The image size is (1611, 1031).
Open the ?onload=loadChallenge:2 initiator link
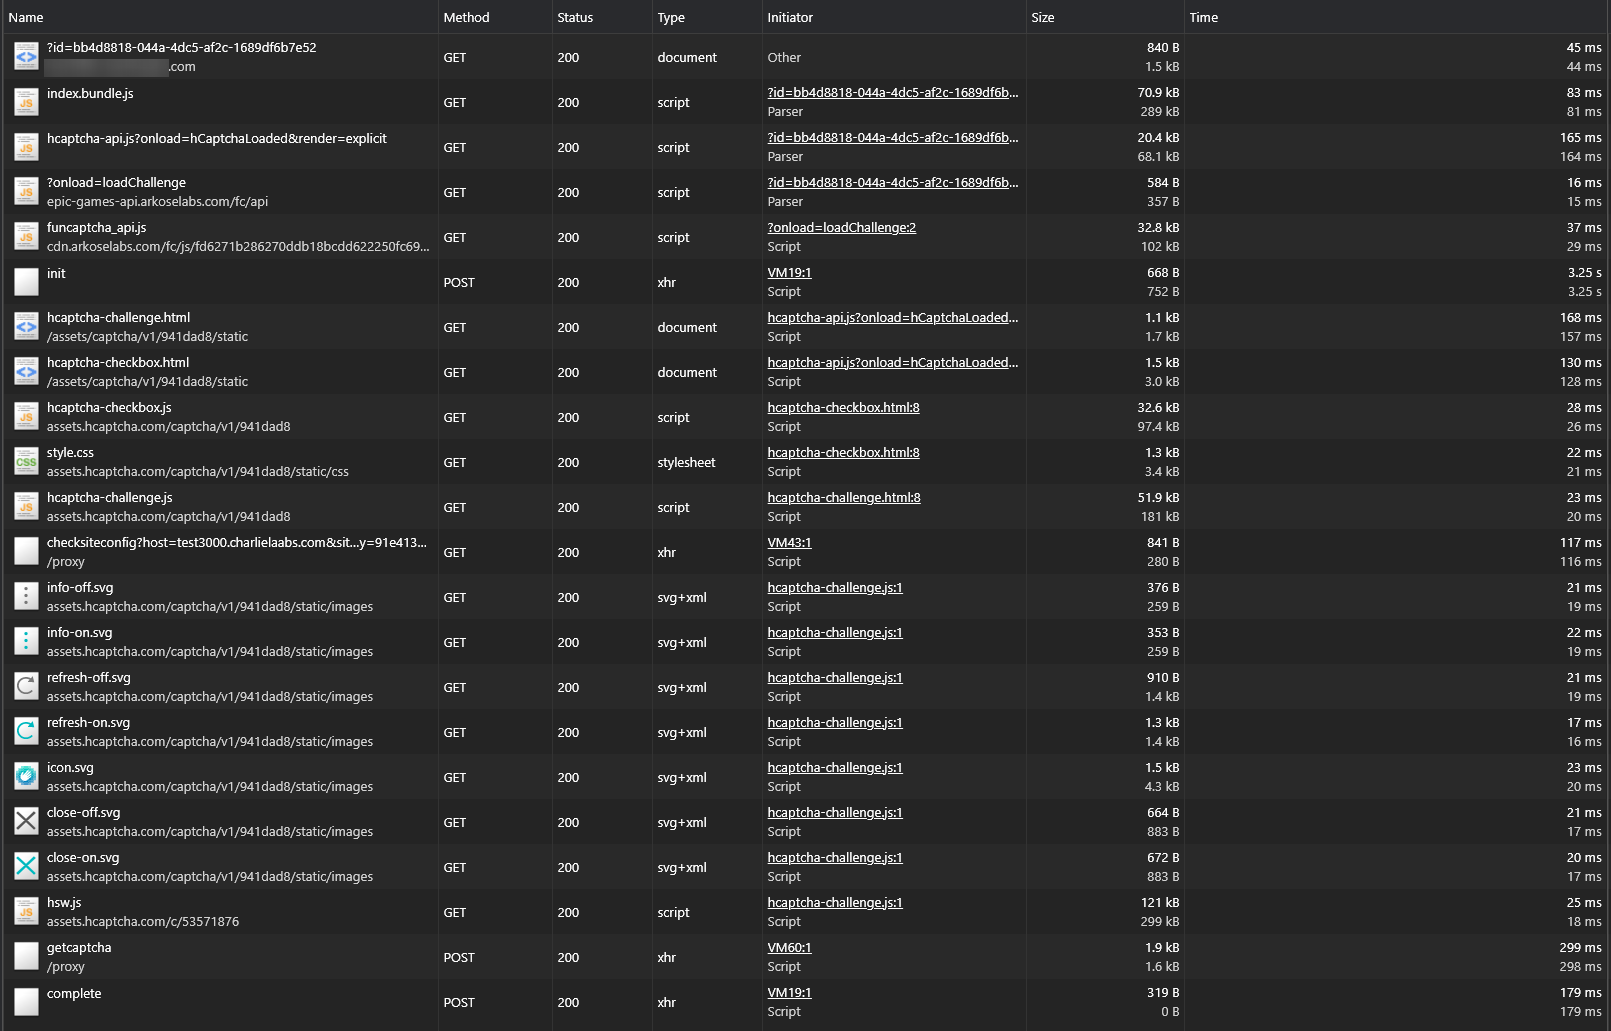tap(840, 227)
